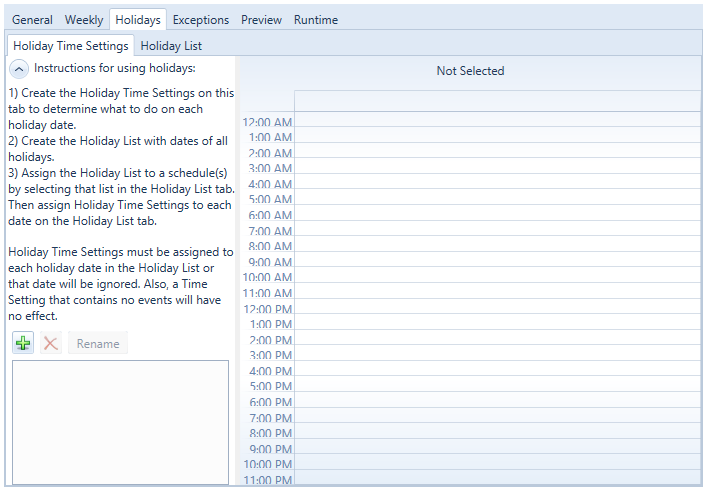Select the Holidays tab
The image size is (707, 491).
pyautogui.click(x=138, y=20)
